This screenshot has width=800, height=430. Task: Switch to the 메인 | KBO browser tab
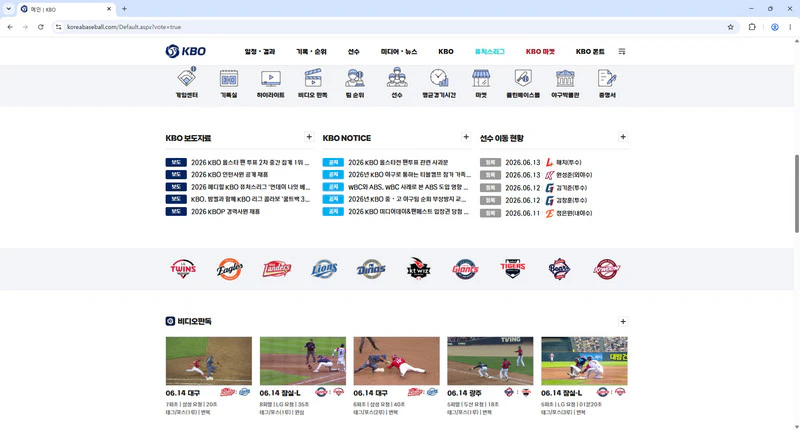pos(66,9)
